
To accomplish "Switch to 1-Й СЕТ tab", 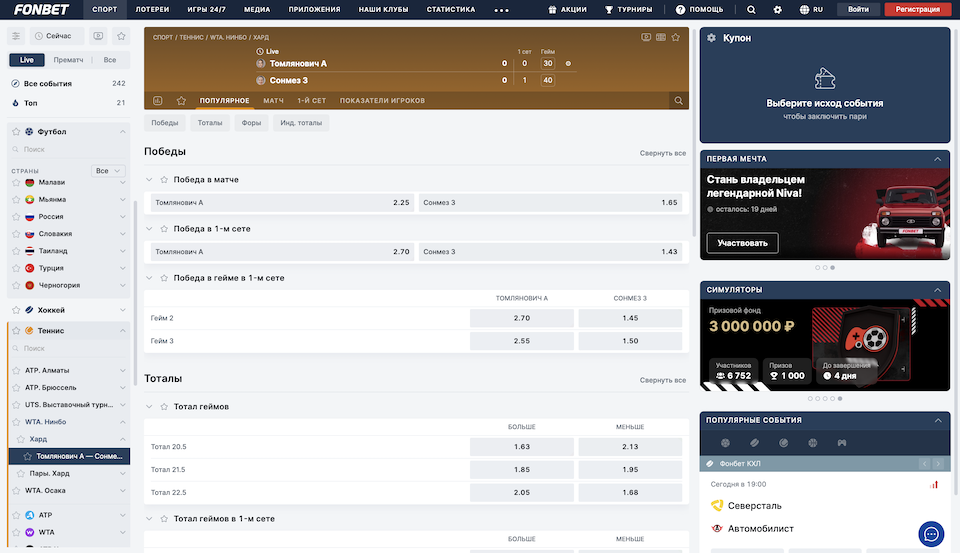I will tap(312, 100).
